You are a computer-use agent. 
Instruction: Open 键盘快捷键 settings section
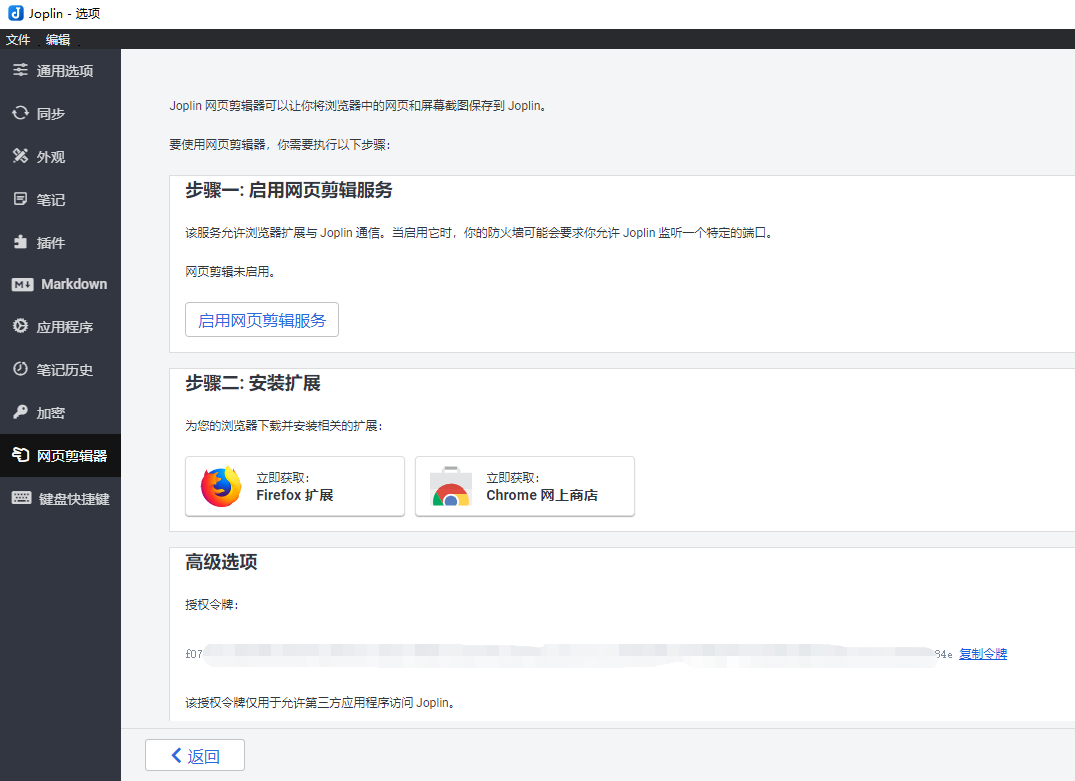pyautogui.click(x=60, y=498)
